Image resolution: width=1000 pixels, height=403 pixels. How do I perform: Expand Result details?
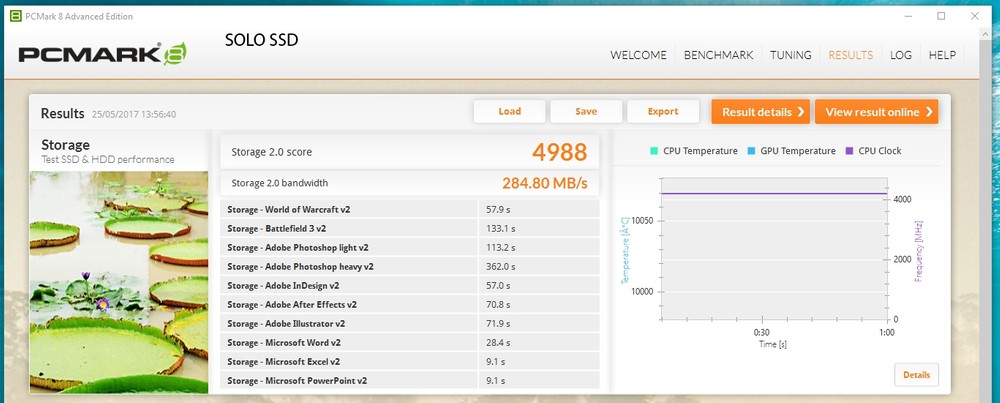pyautogui.click(x=760, y=112)
